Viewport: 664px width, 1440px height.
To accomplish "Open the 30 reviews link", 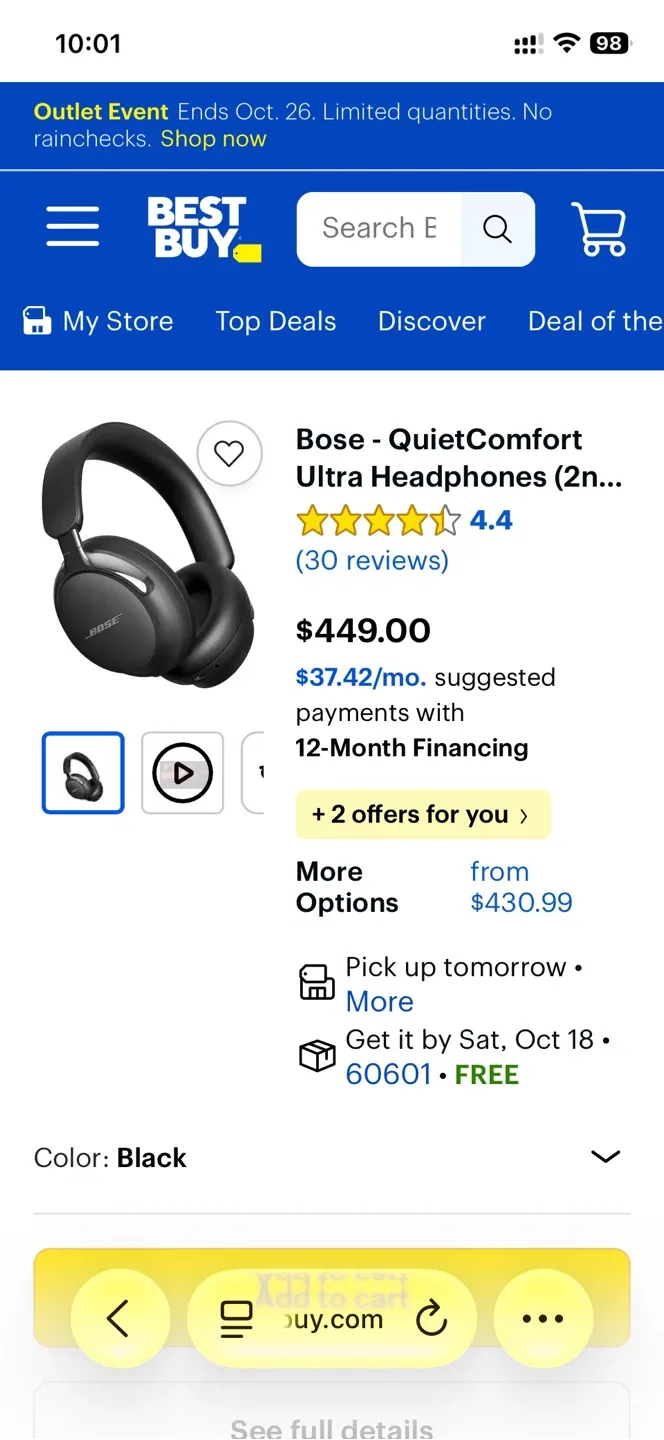I will tap(372, 560).
